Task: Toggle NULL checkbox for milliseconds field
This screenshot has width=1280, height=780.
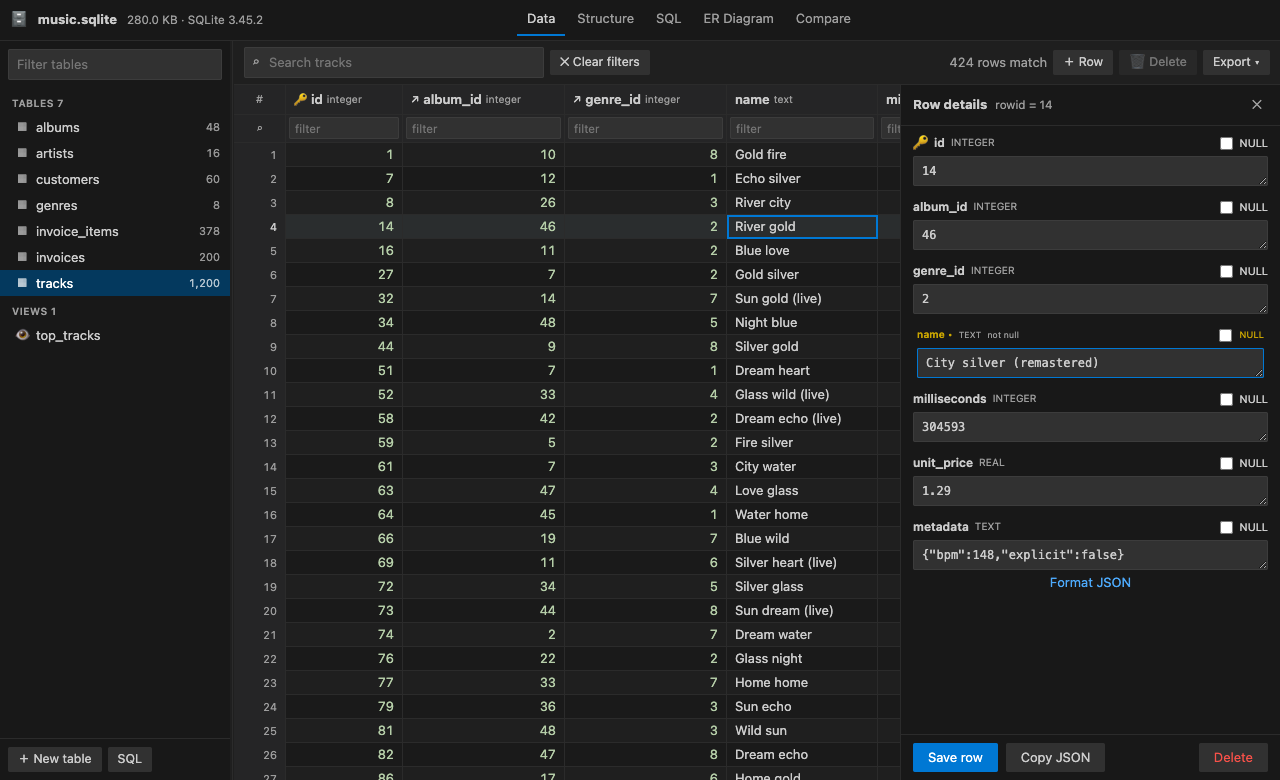Action: tap(1226, 399)
